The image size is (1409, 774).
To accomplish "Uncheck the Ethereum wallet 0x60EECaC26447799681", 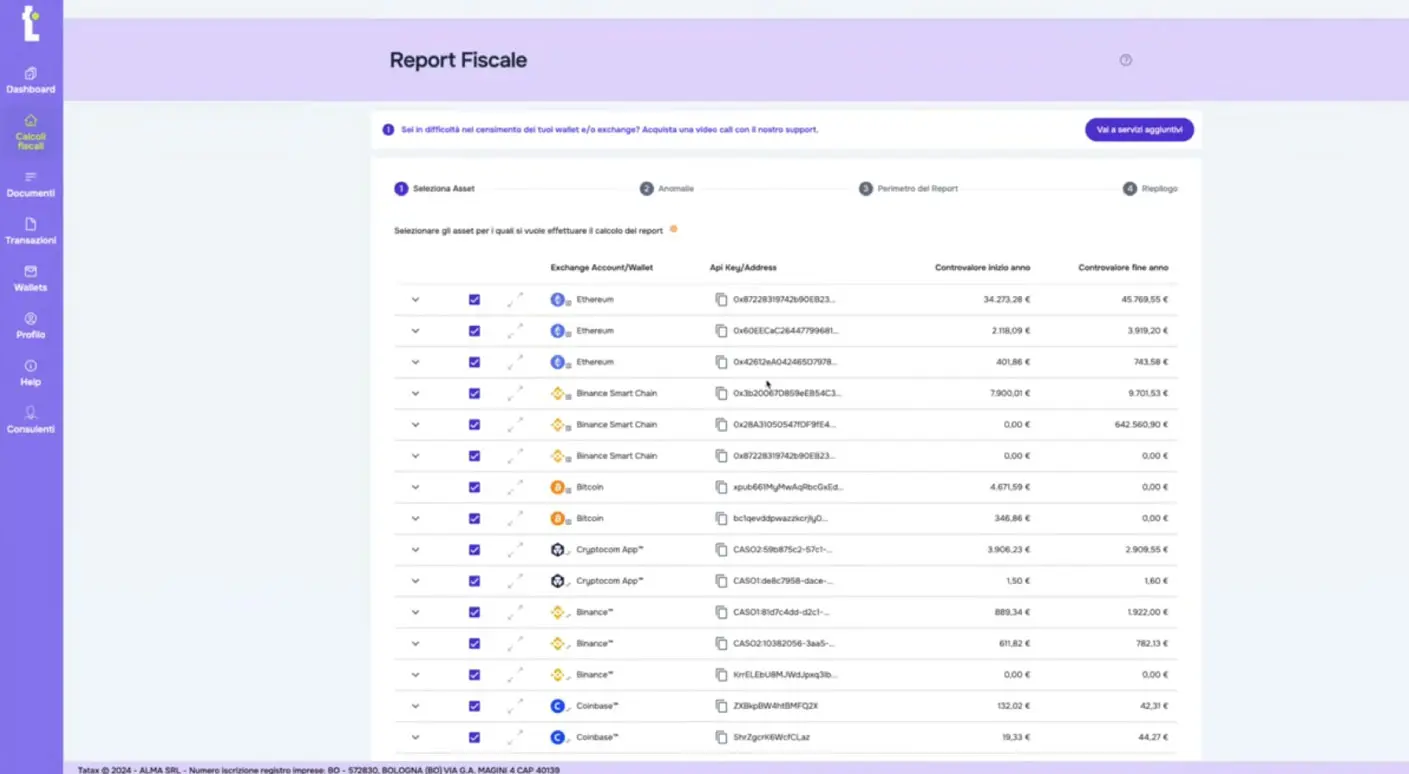I will [x=474, y=331].
